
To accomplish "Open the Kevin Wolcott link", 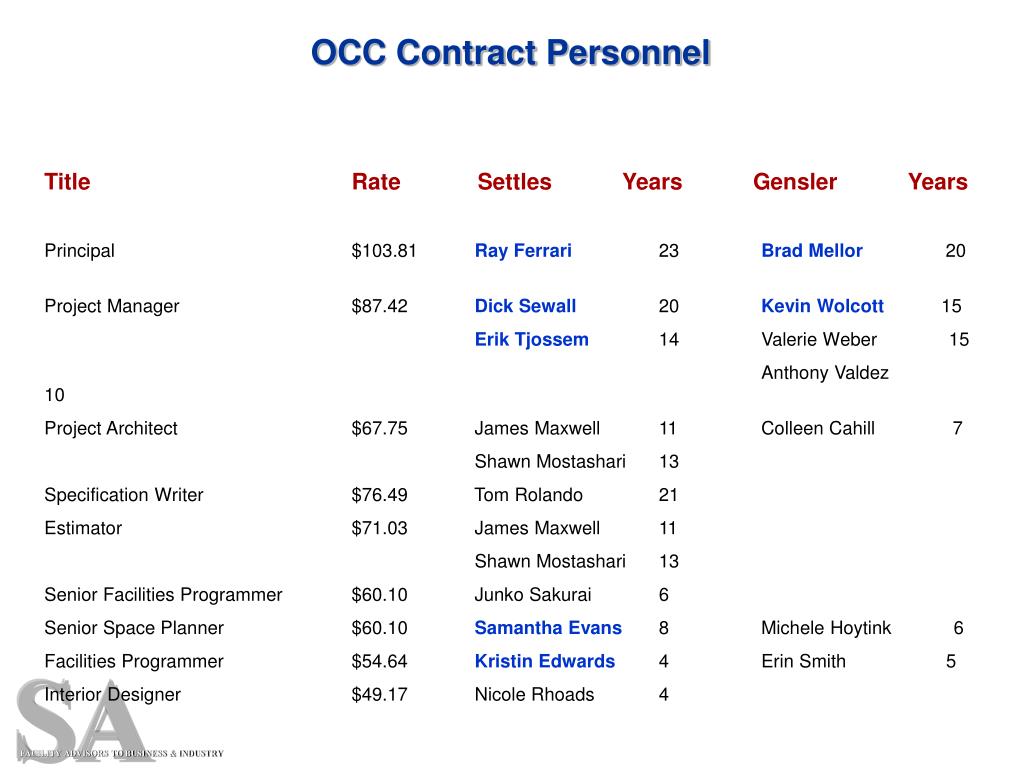I will [x=822, y=306].
